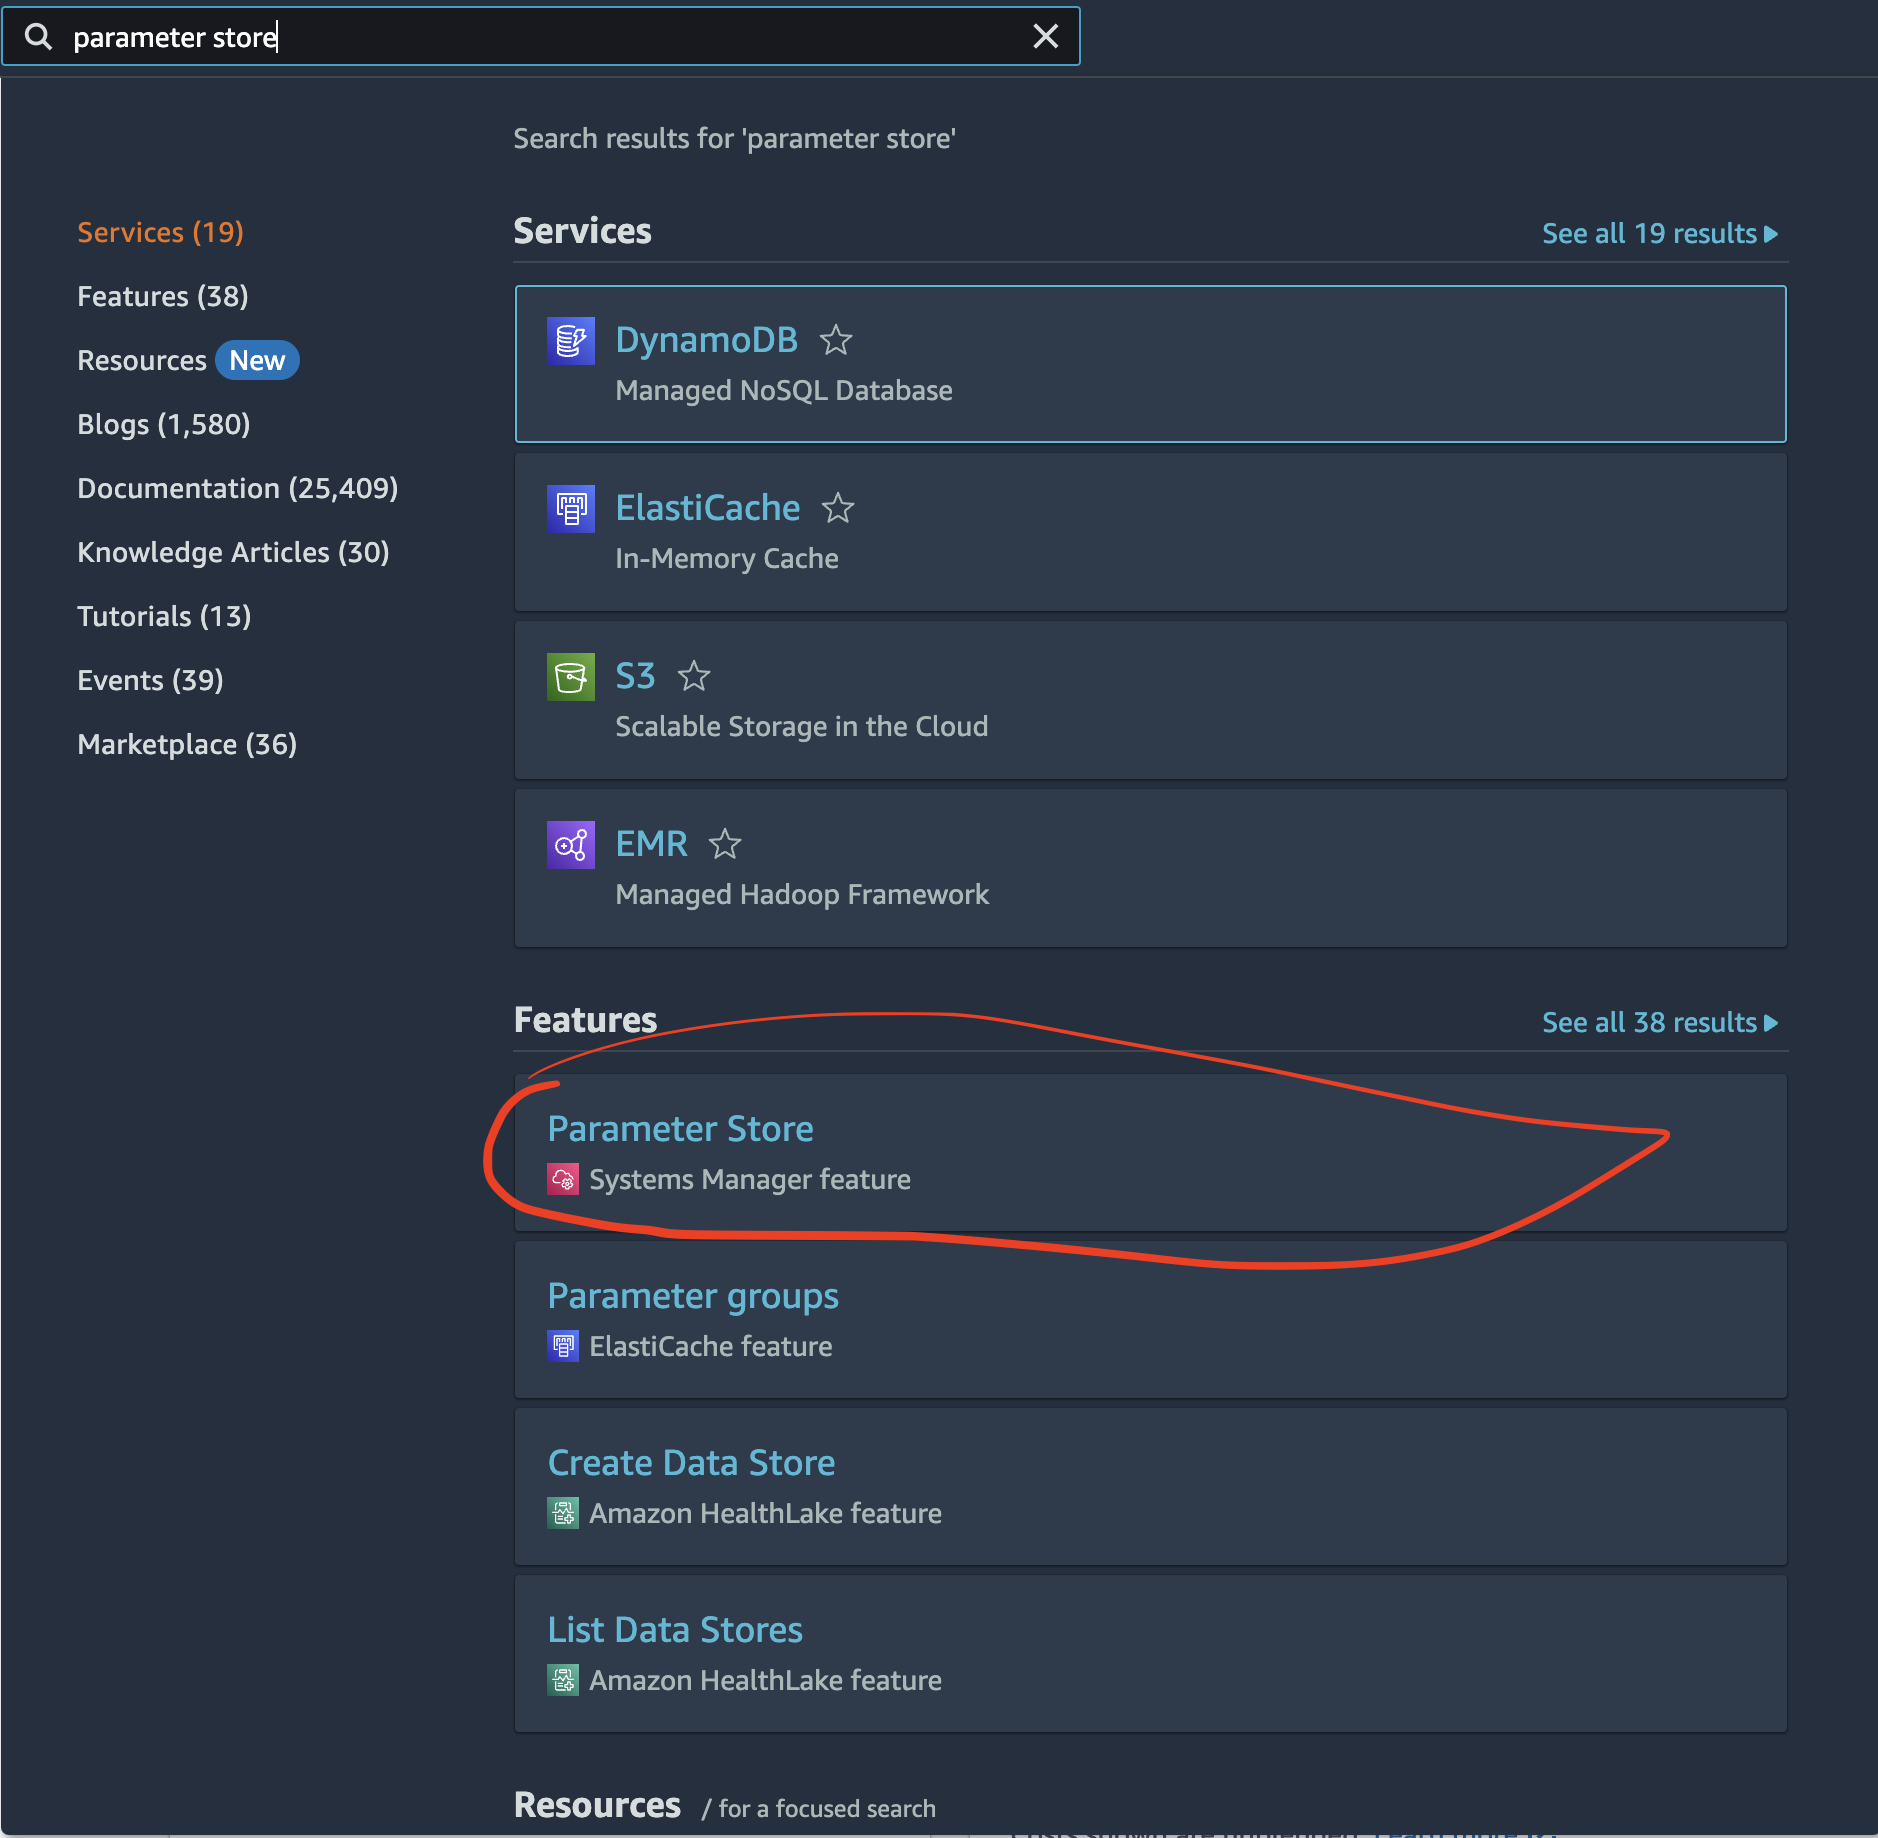Open the EMR service icon

[571, 845]
